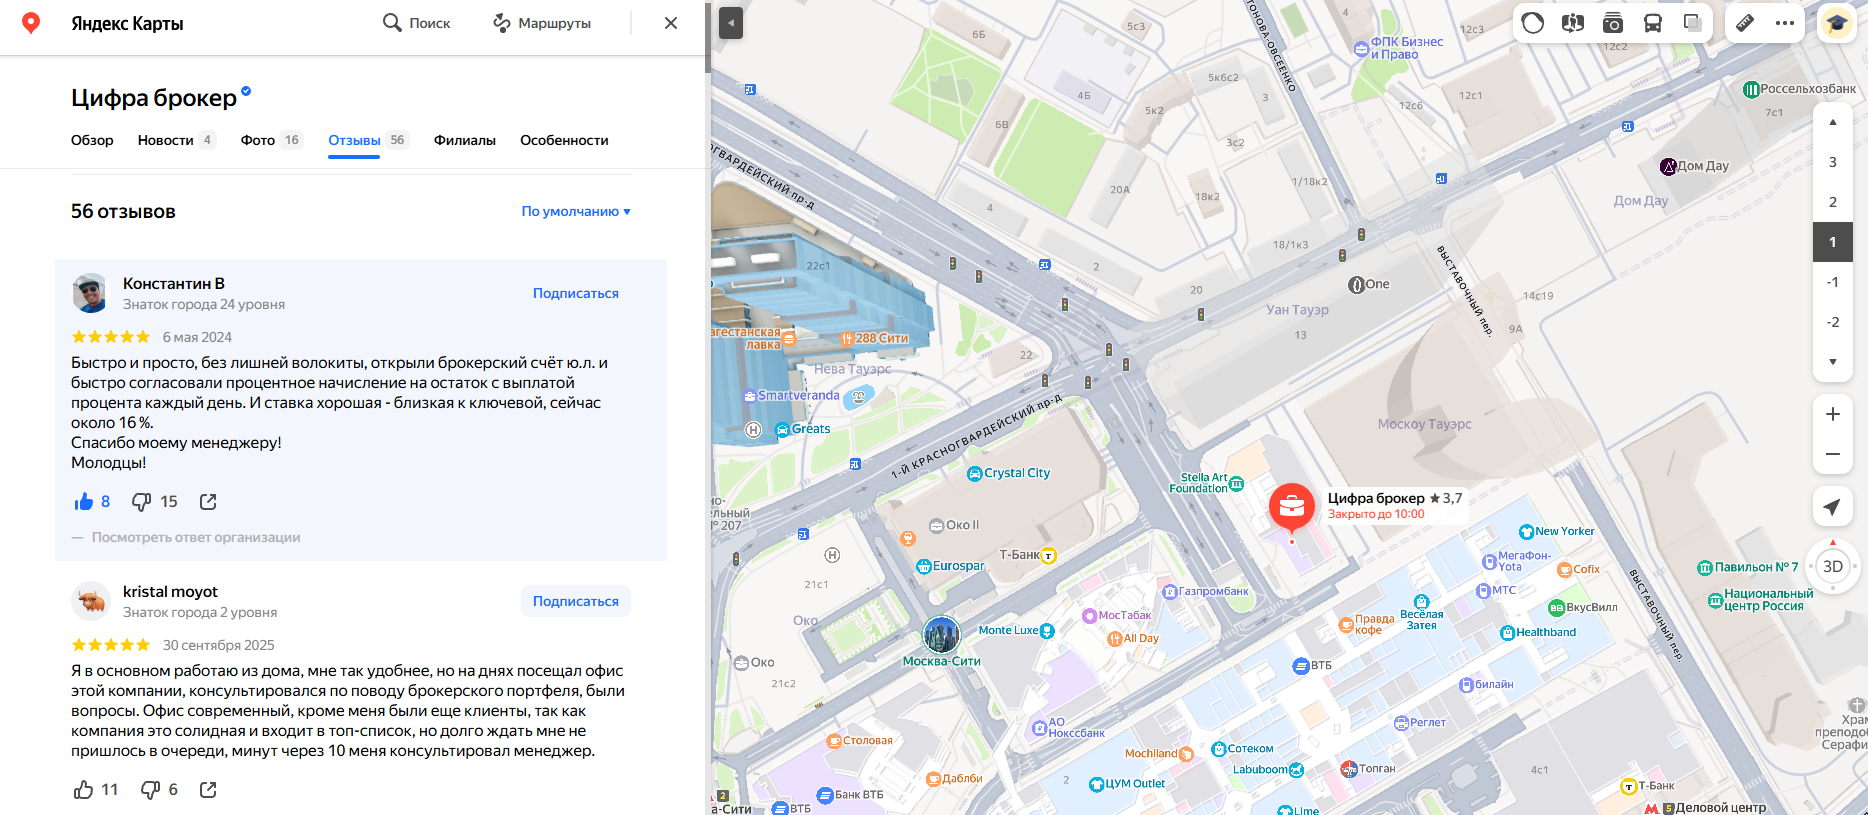This screenshot has width=1868, height=815.
Task: Click the Маршруты routes button
Action: [x=542, y=23]
